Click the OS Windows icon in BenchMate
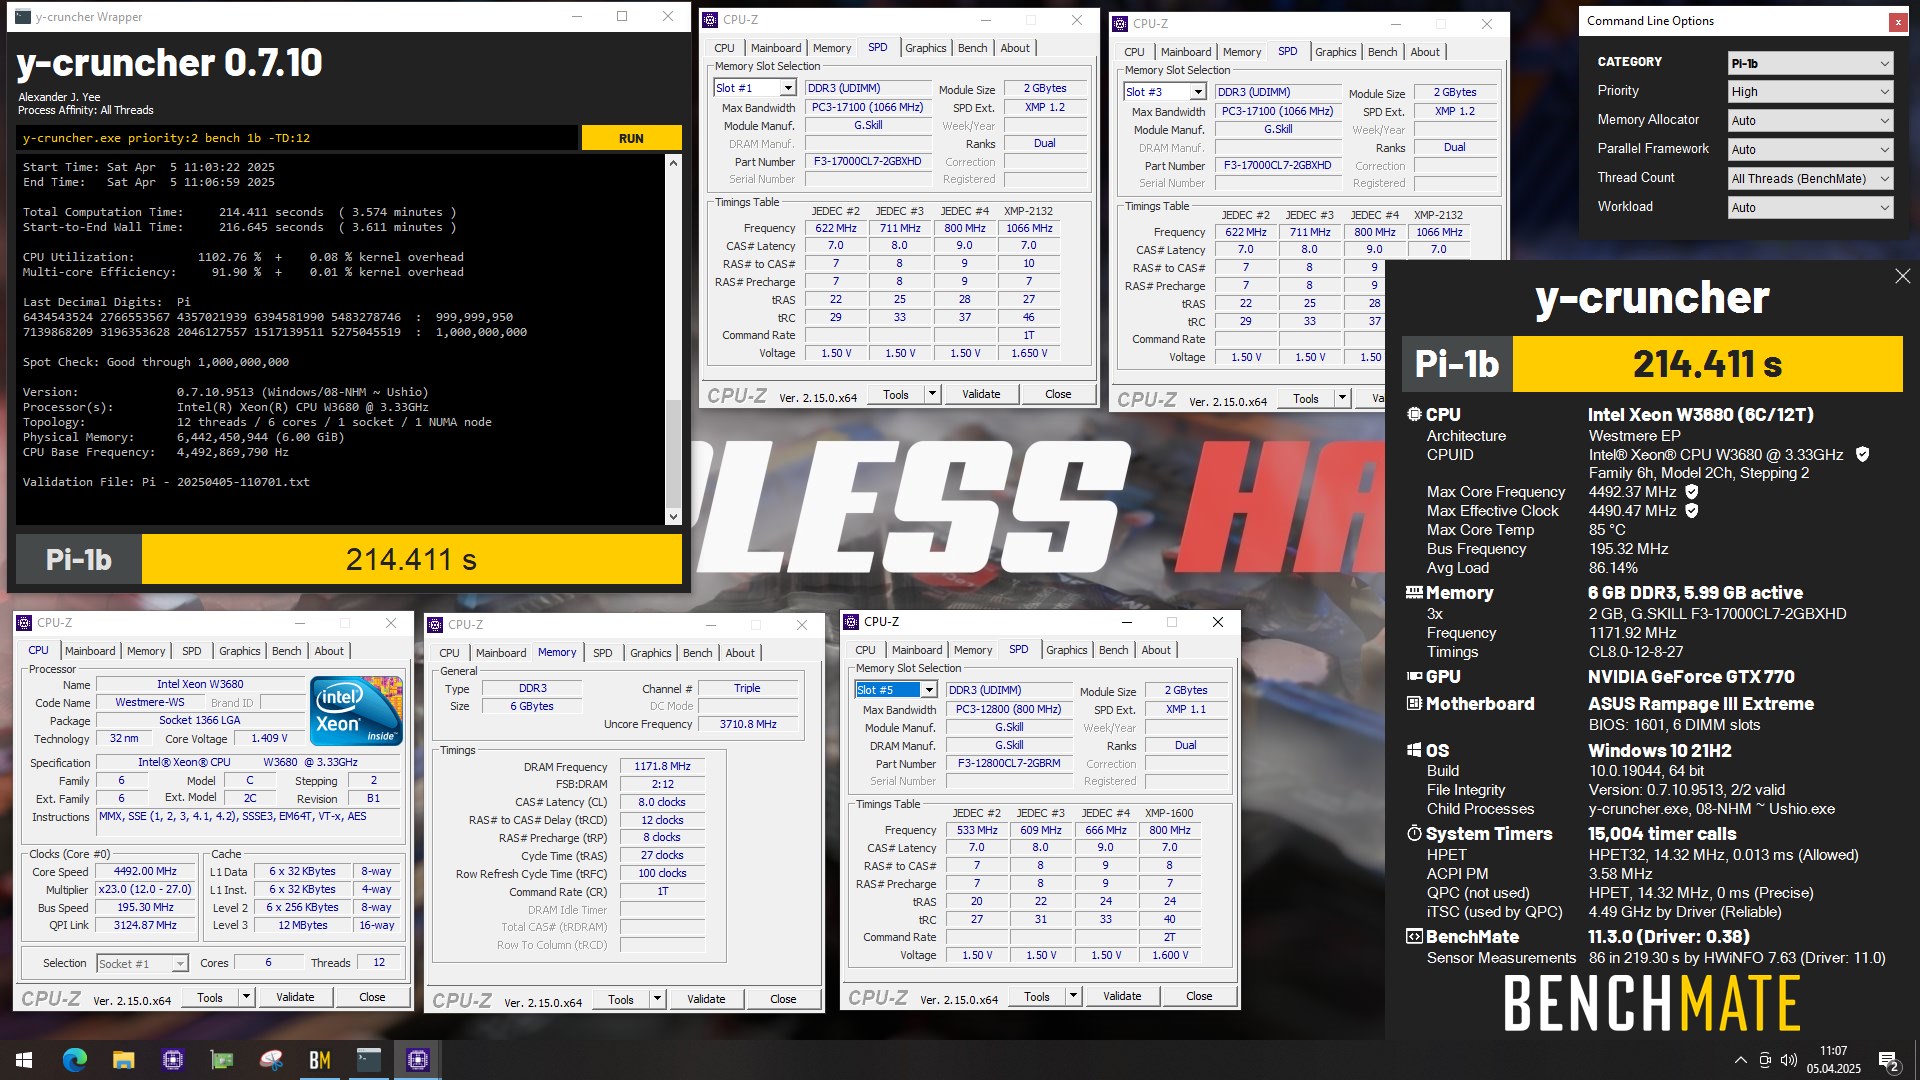 (x=1414, y=750)
